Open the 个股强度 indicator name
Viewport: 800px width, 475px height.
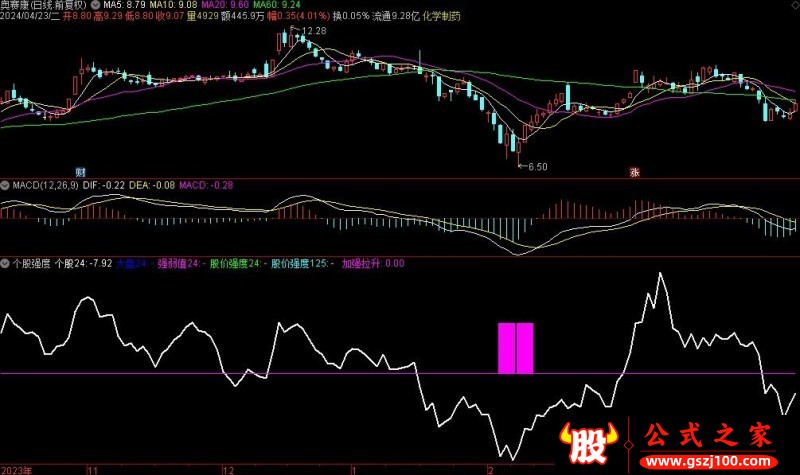[32, 264]
